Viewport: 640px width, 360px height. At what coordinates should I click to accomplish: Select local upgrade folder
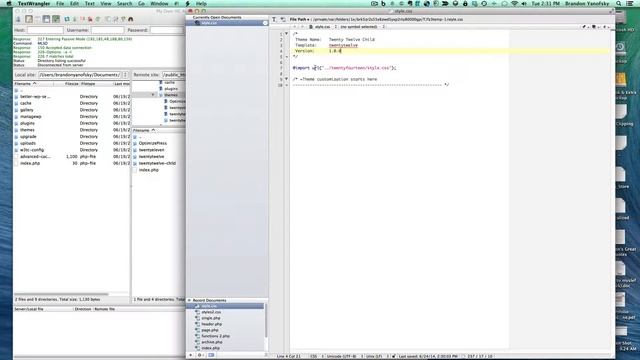point(28,137)
